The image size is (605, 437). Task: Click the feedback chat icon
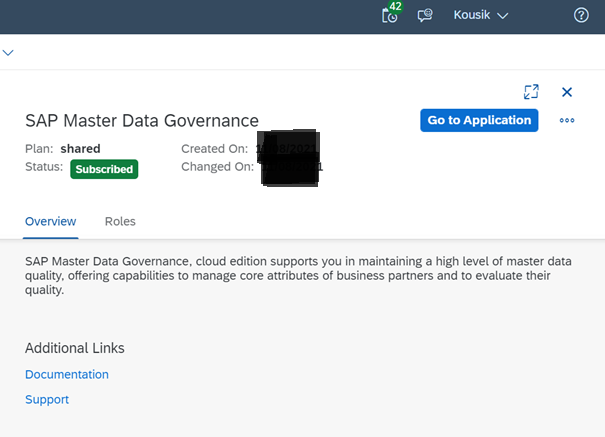click(425, 15)
